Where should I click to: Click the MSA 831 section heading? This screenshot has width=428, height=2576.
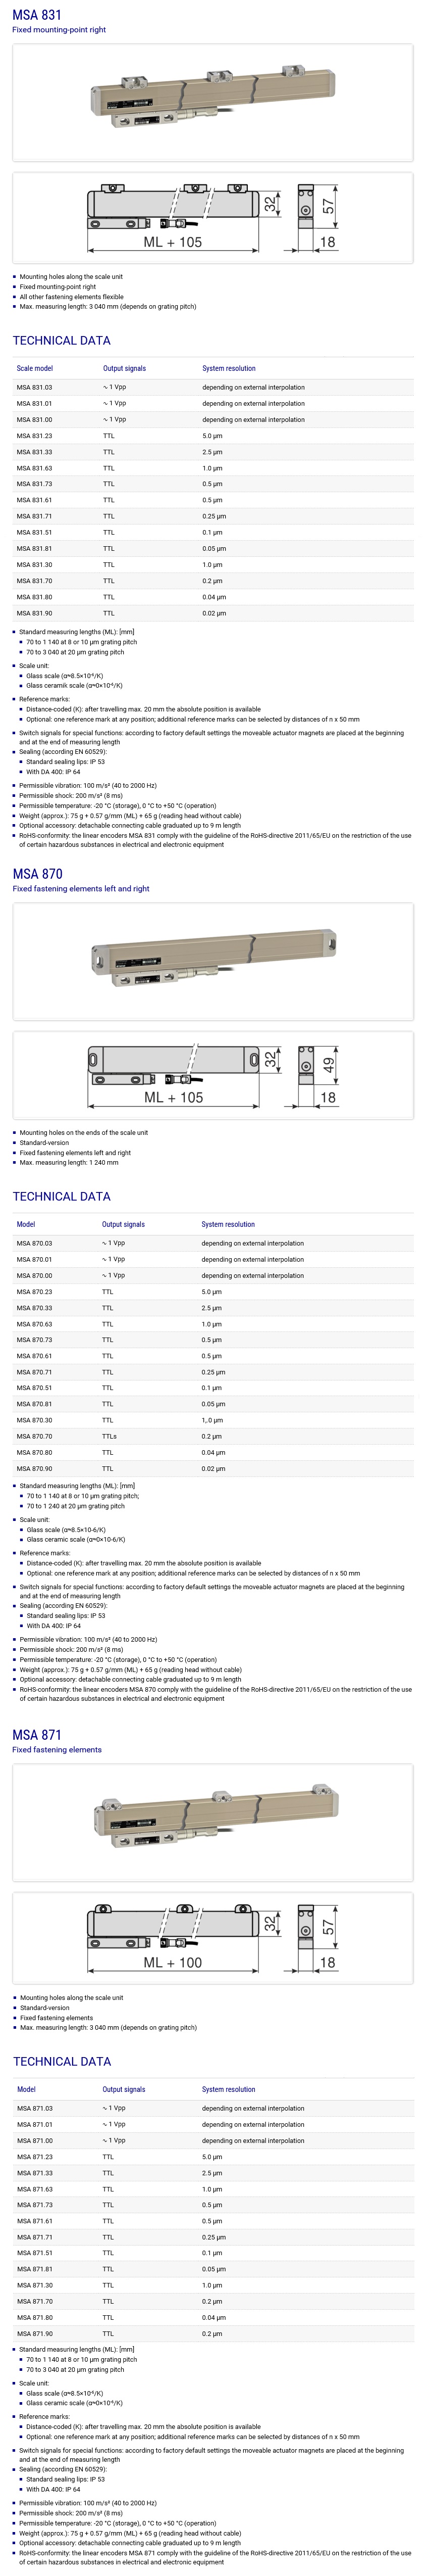(37, 14)
